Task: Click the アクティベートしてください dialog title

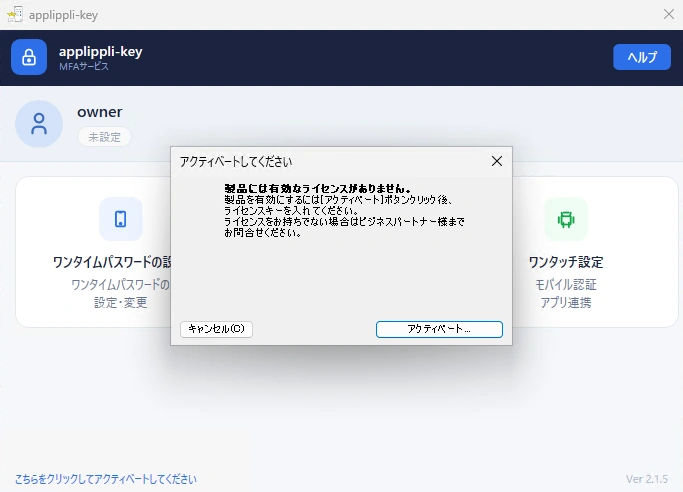Action: tap(236, 162)
